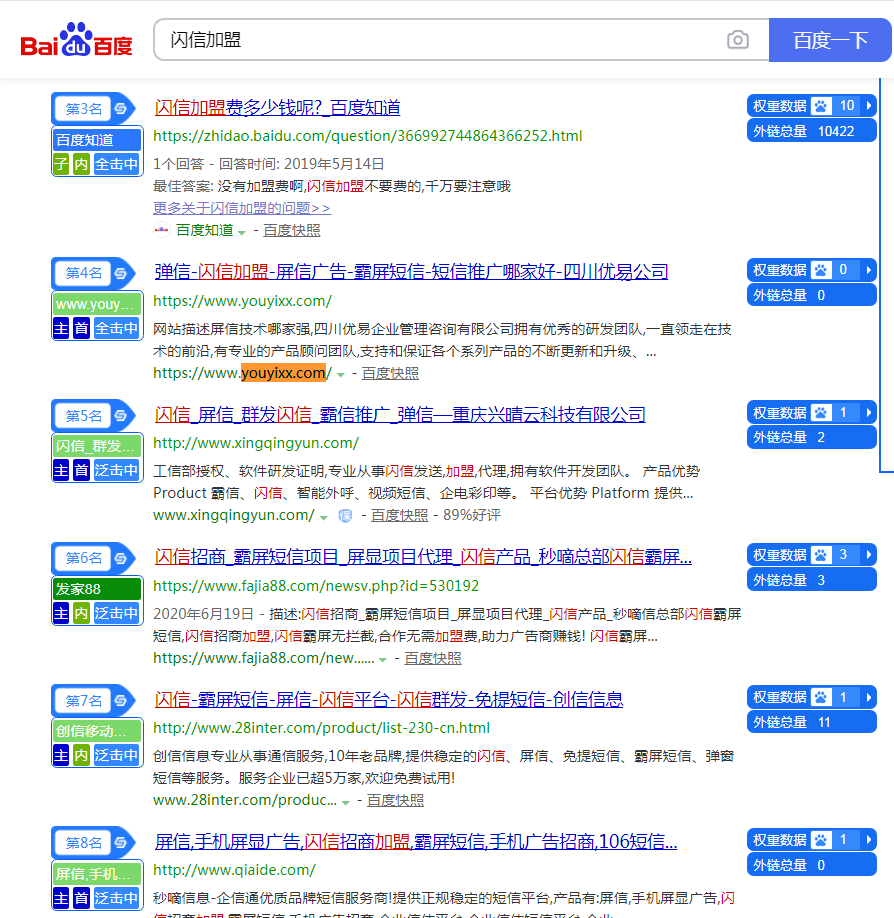Click the 全击中 tag under www.youy...

click(x=117, y=328)
